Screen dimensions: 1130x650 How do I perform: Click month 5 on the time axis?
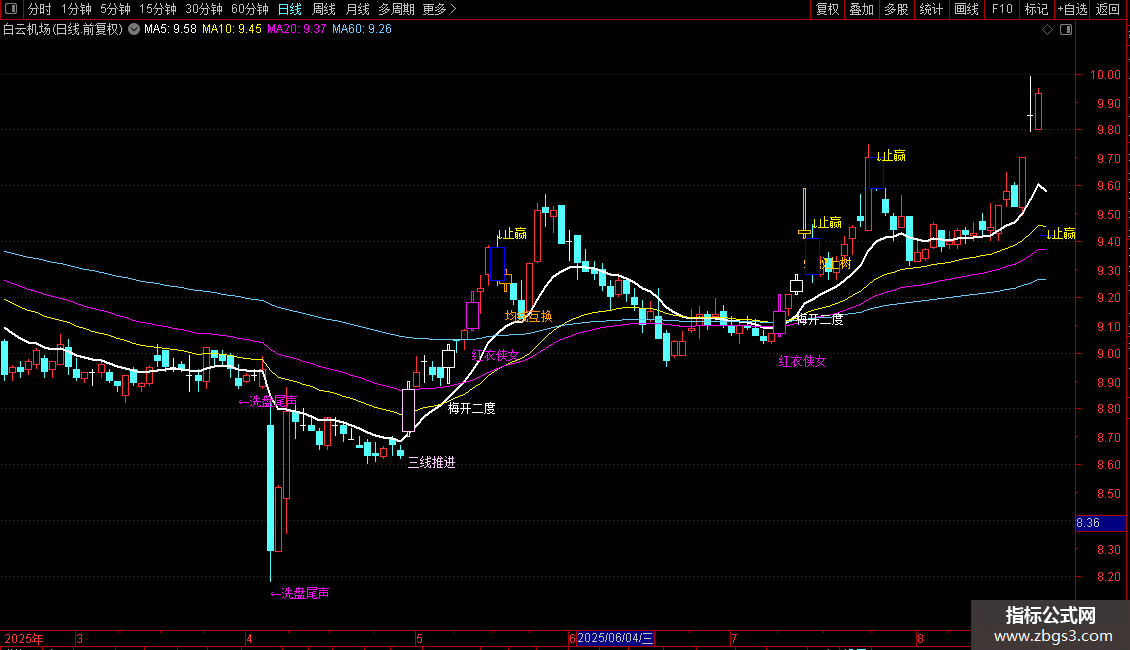tap(419, 638)
